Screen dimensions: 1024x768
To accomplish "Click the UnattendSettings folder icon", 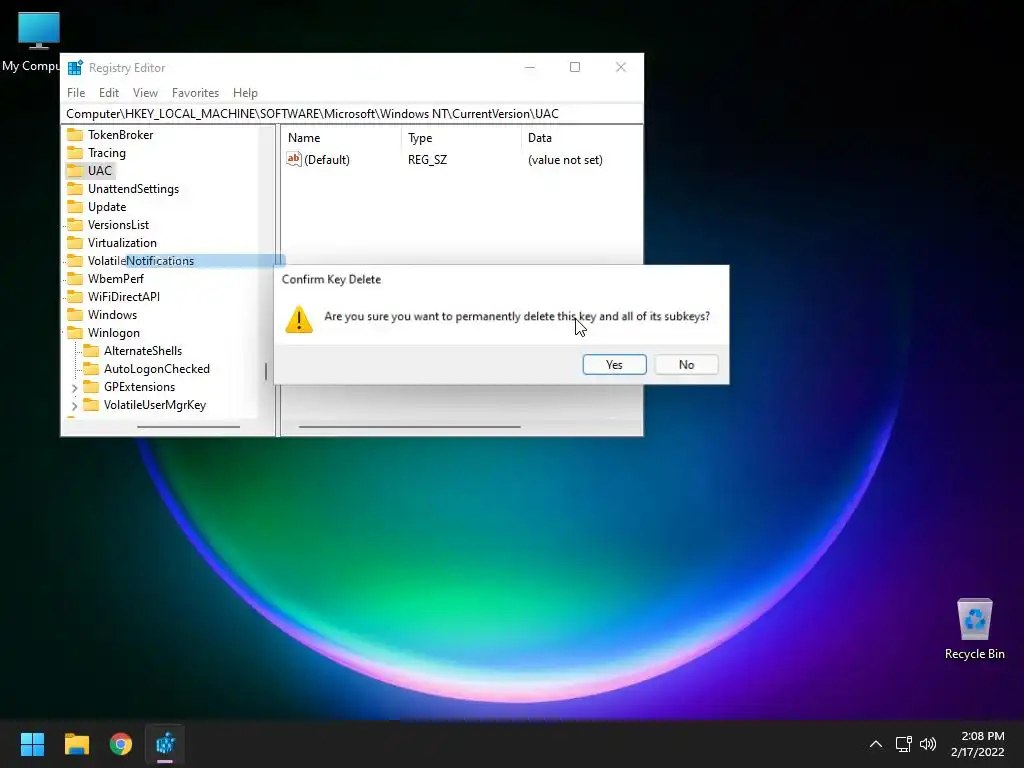I will [75, 189].
